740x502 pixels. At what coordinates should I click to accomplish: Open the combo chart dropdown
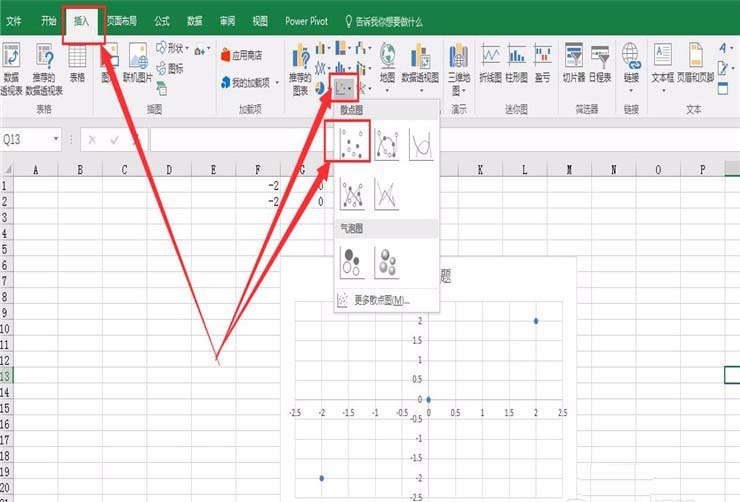363,68
